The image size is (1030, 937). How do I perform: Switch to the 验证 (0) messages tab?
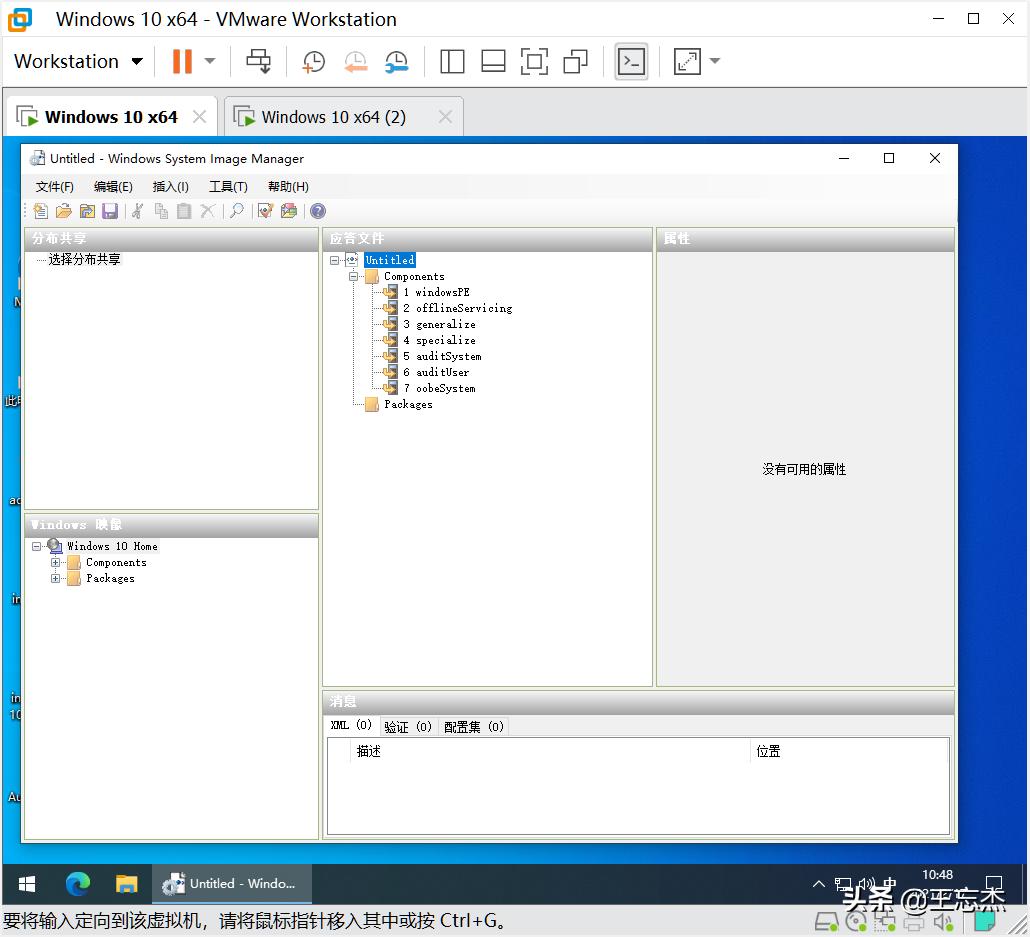pos(408,726)
